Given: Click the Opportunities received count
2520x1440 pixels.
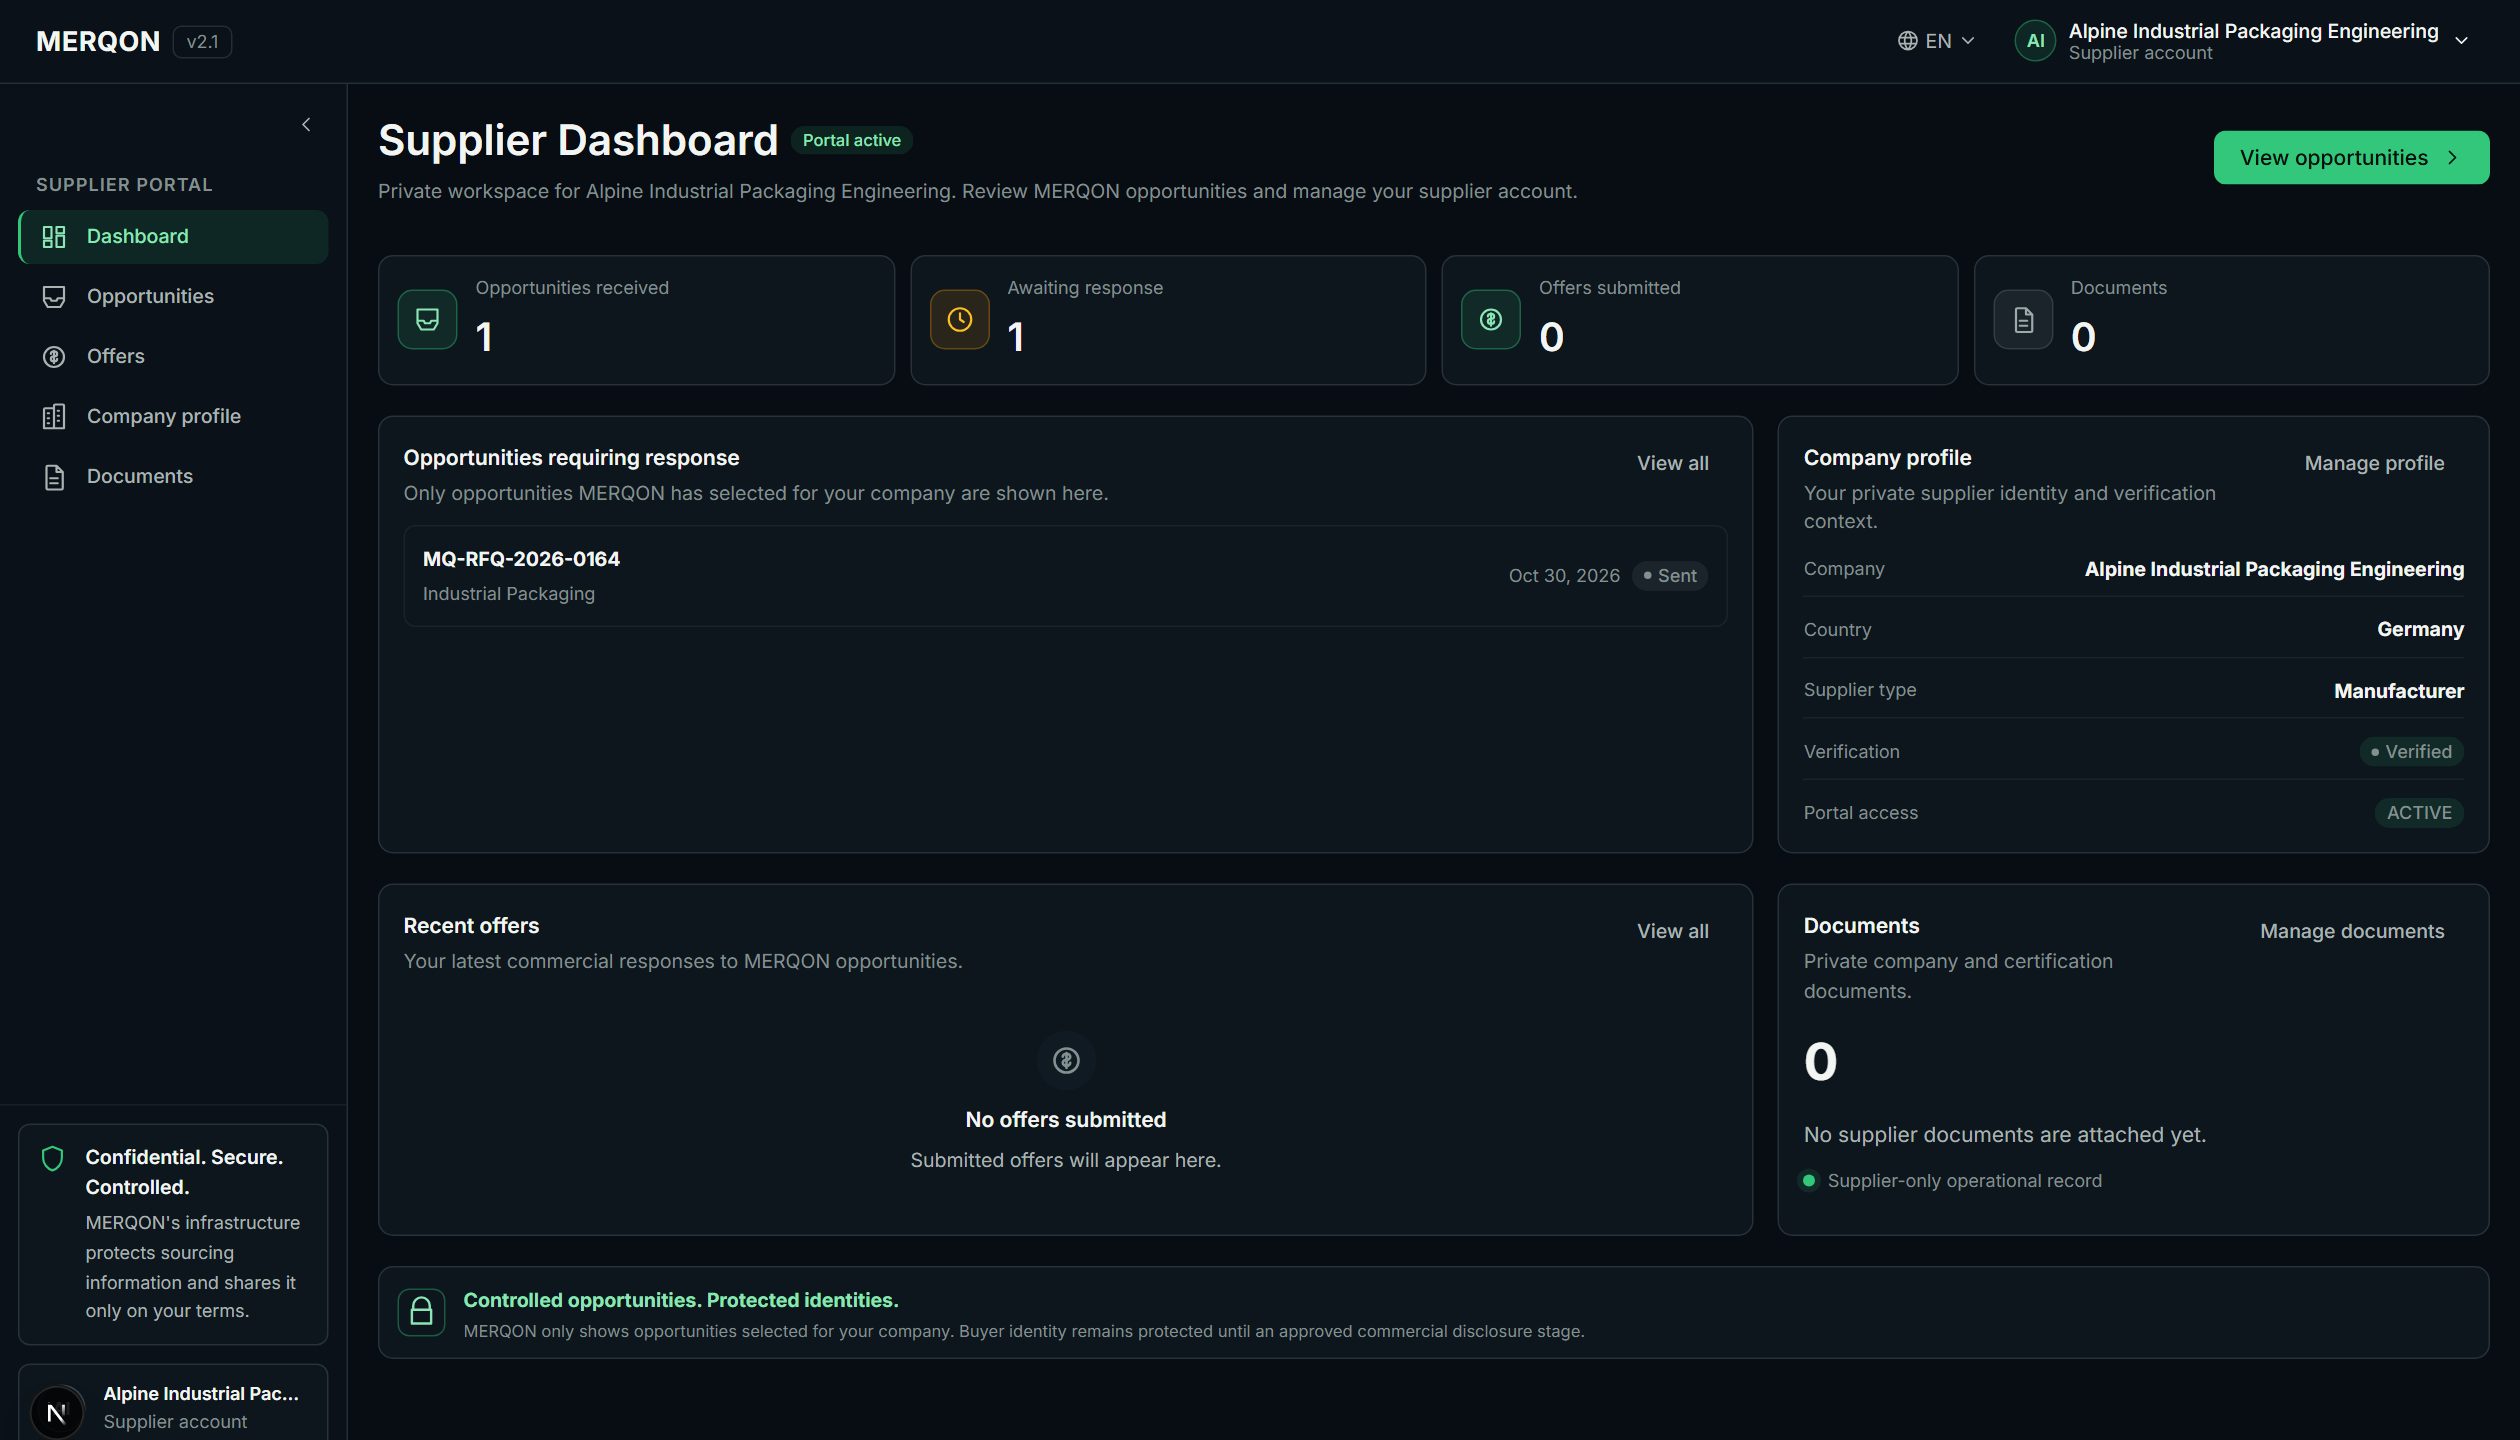Looking at the screenshot, I should coord(484,337).
